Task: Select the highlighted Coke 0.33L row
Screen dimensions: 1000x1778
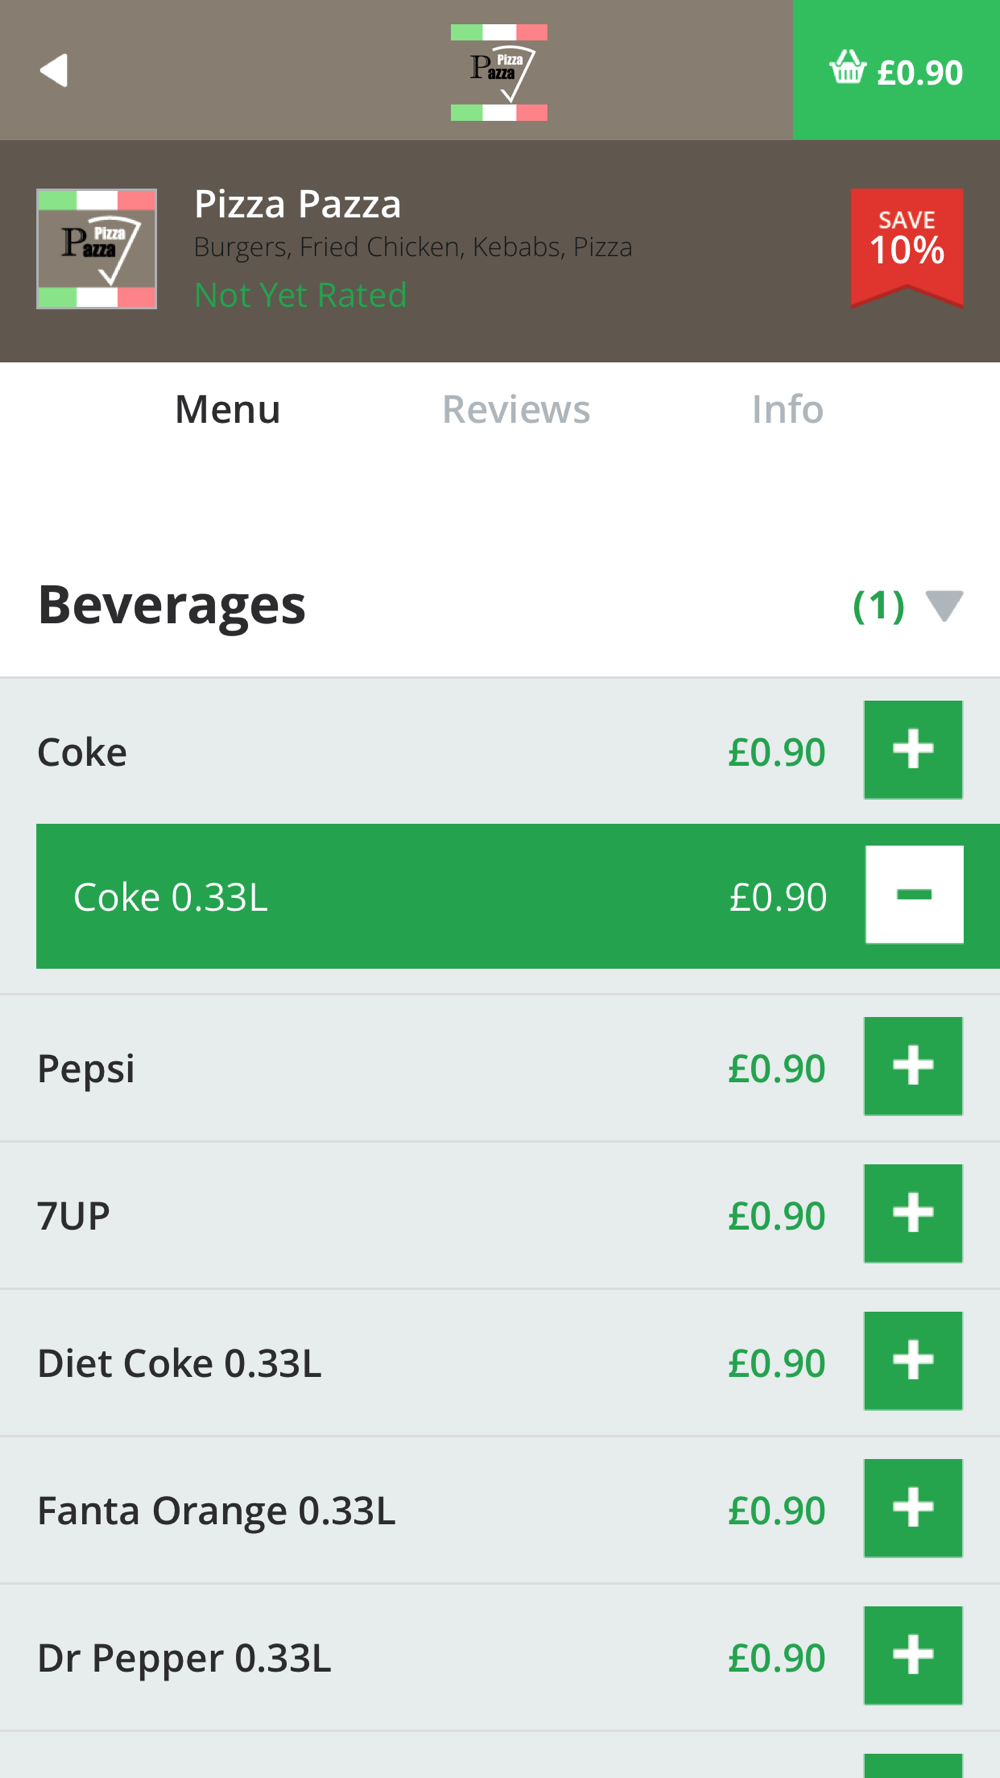Action: point(518,896)
